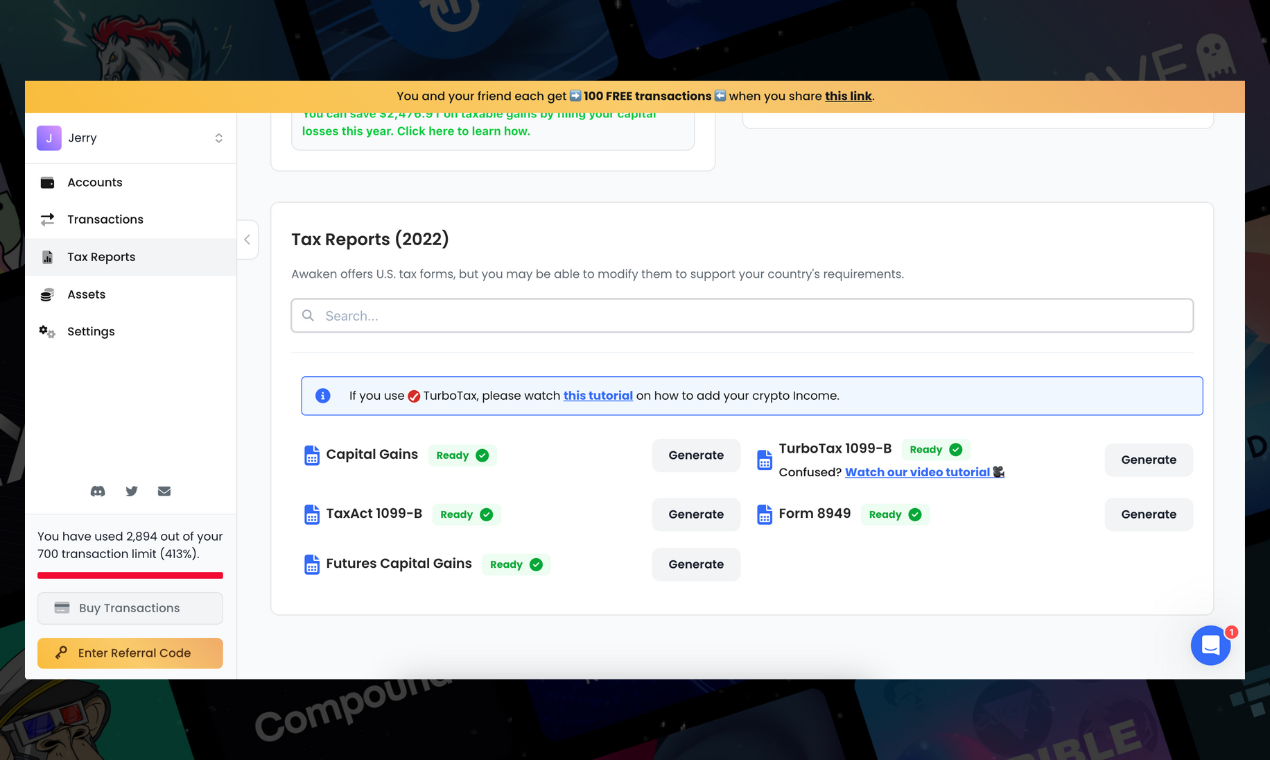
Task: Open the chat support bubble
Action: pos(1210,646)
